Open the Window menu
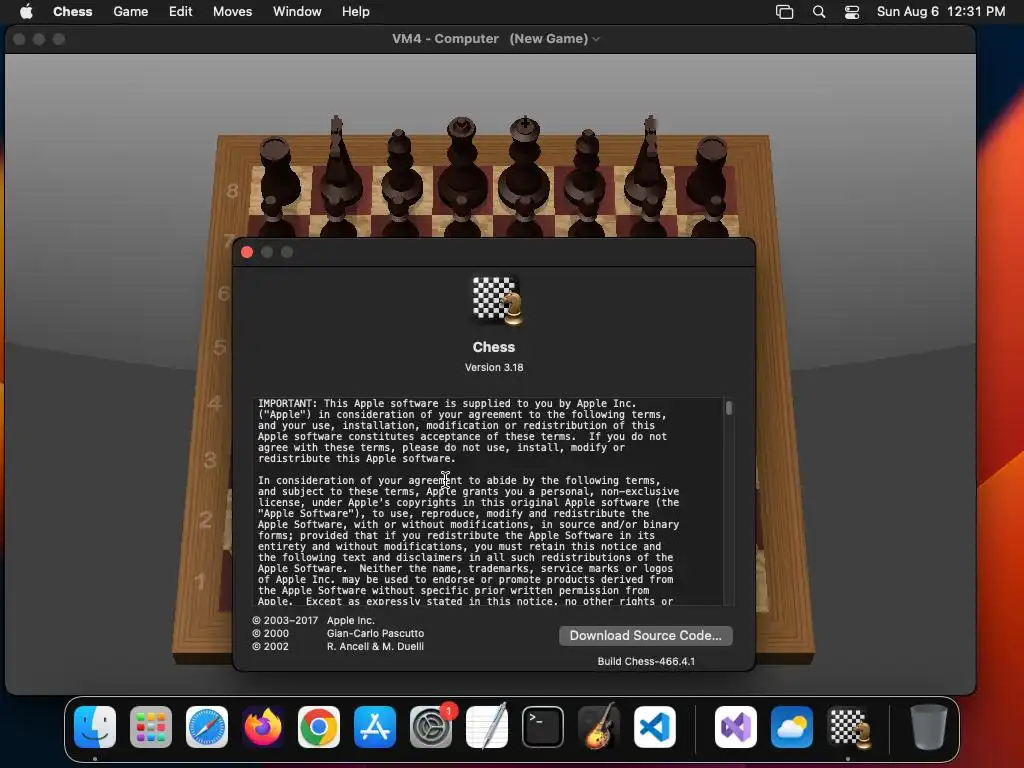 tap(297, 11)
